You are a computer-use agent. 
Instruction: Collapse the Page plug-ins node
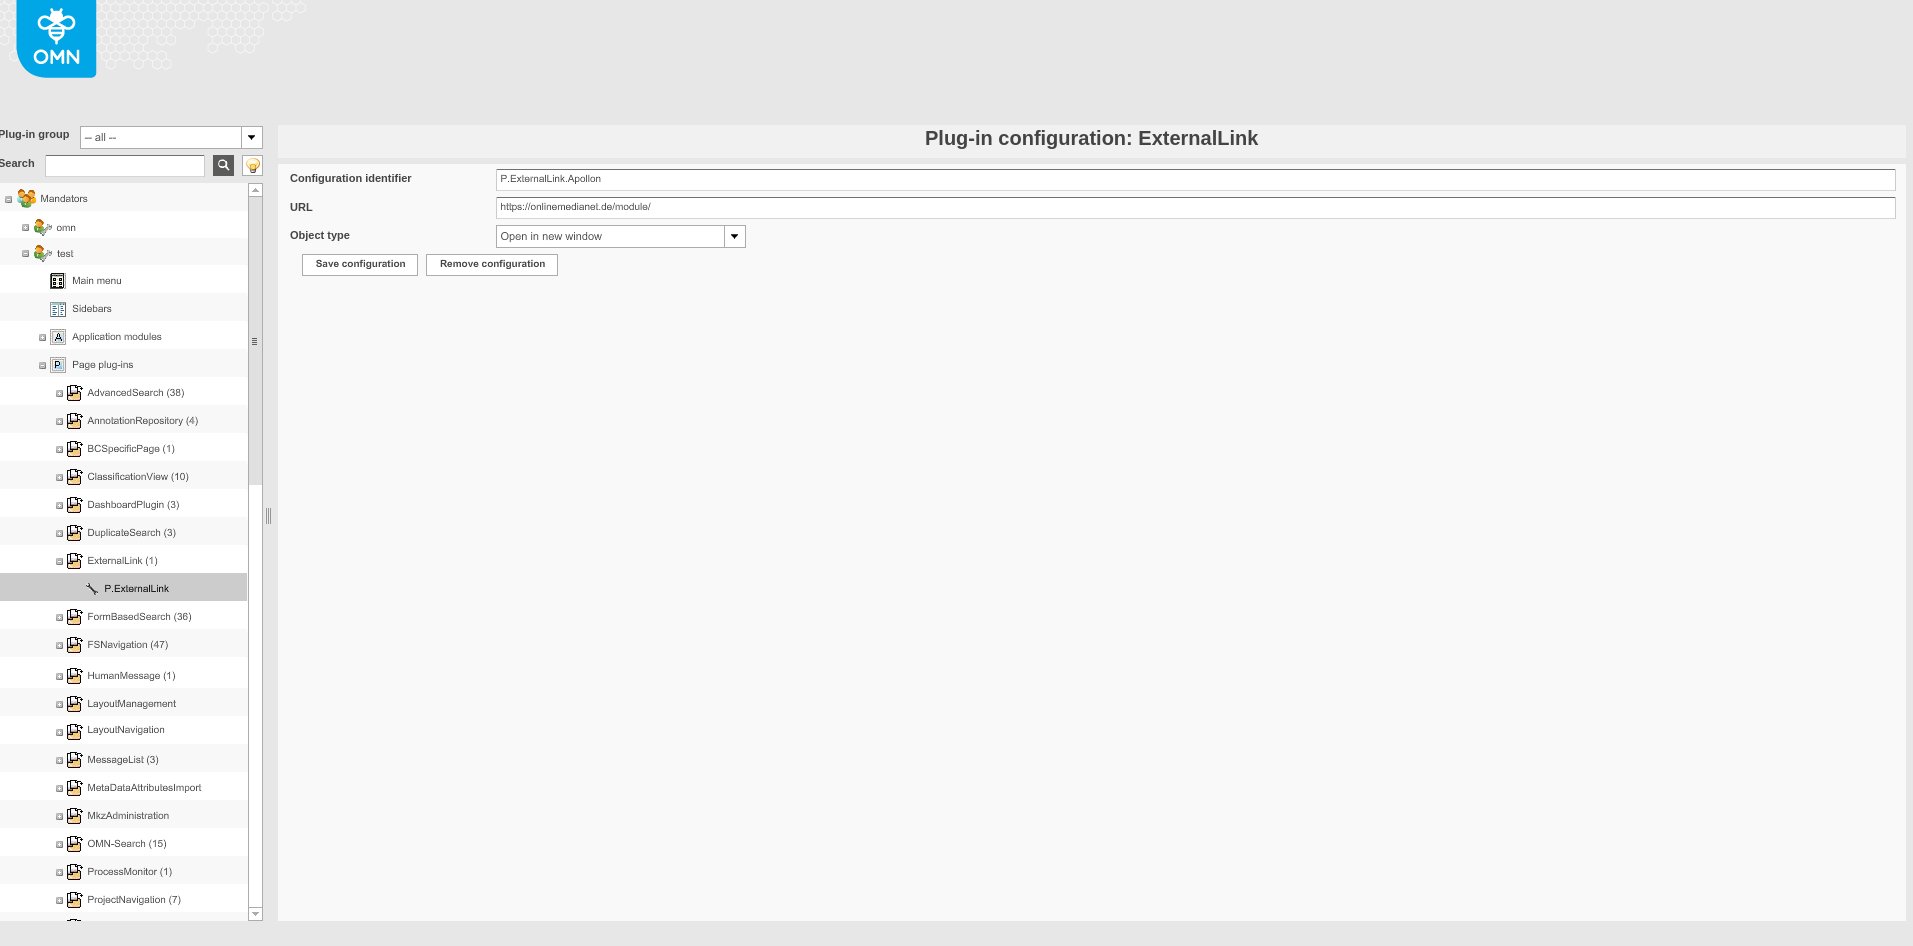(42, 366)
